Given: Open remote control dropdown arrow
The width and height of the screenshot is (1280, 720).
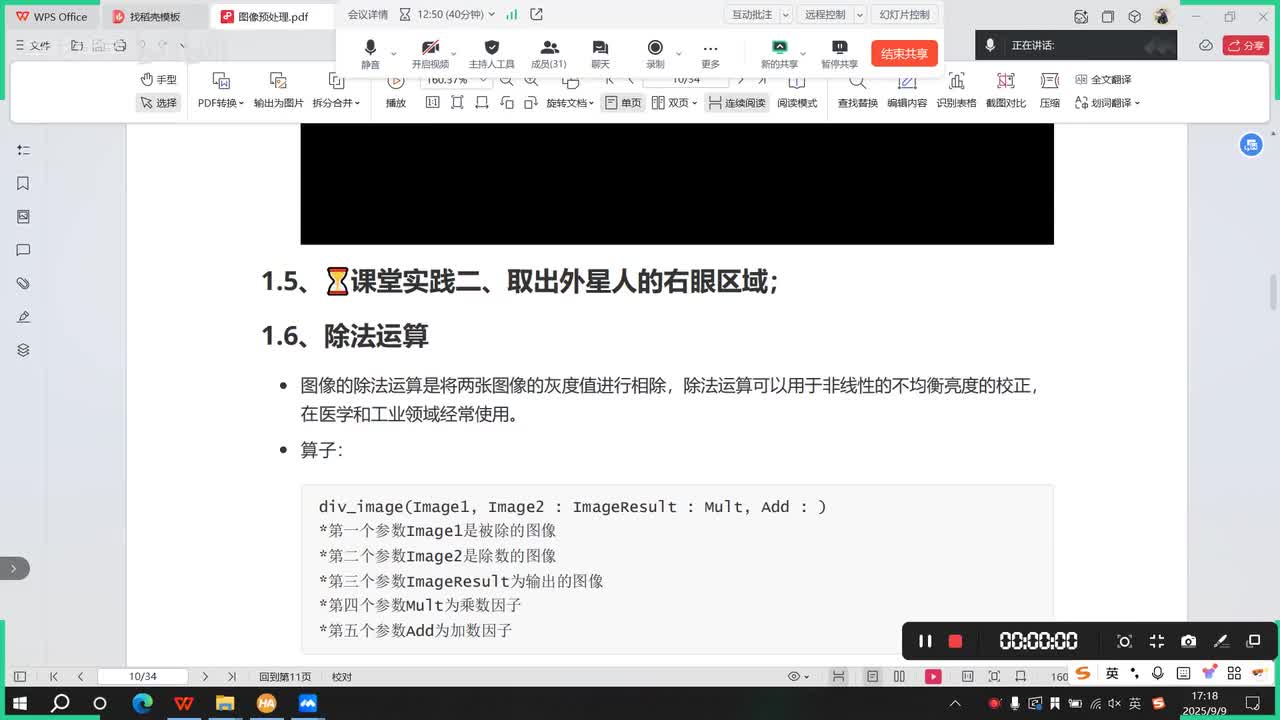Looking at the screenshot, I should coord(859,15).
